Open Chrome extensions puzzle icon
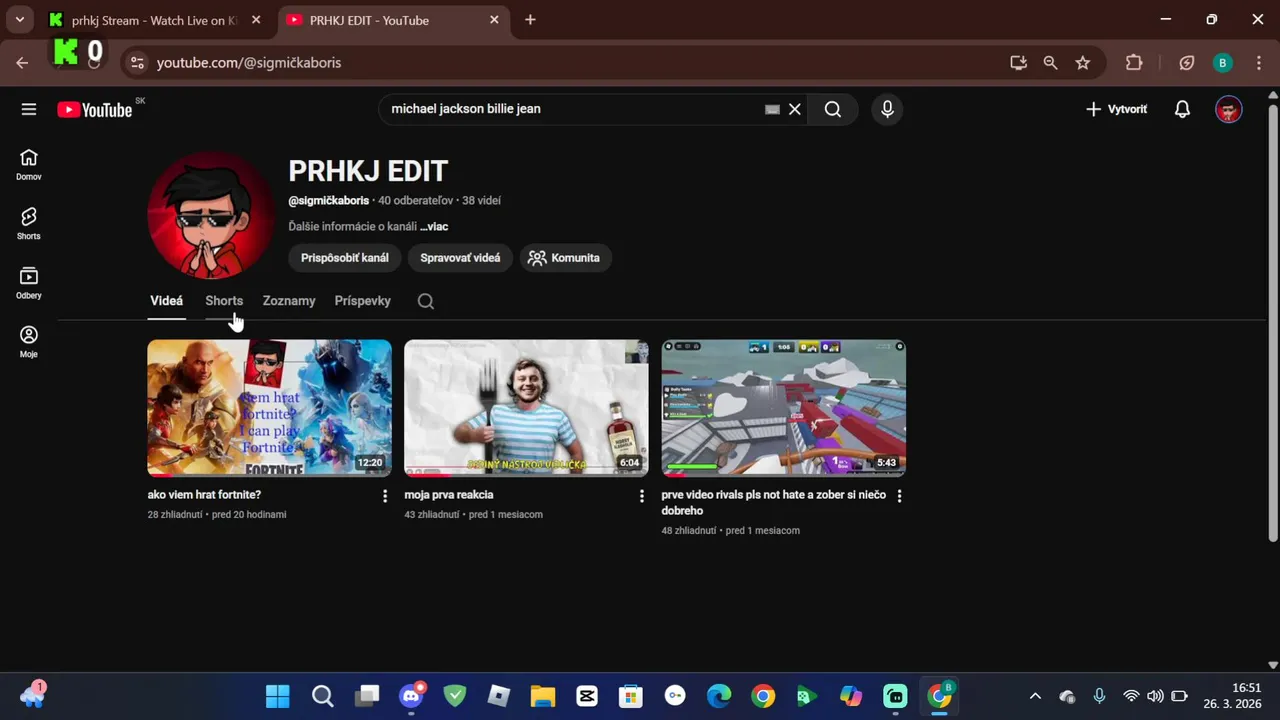This screenshot has height=720, width=1280. point(1134,63)
